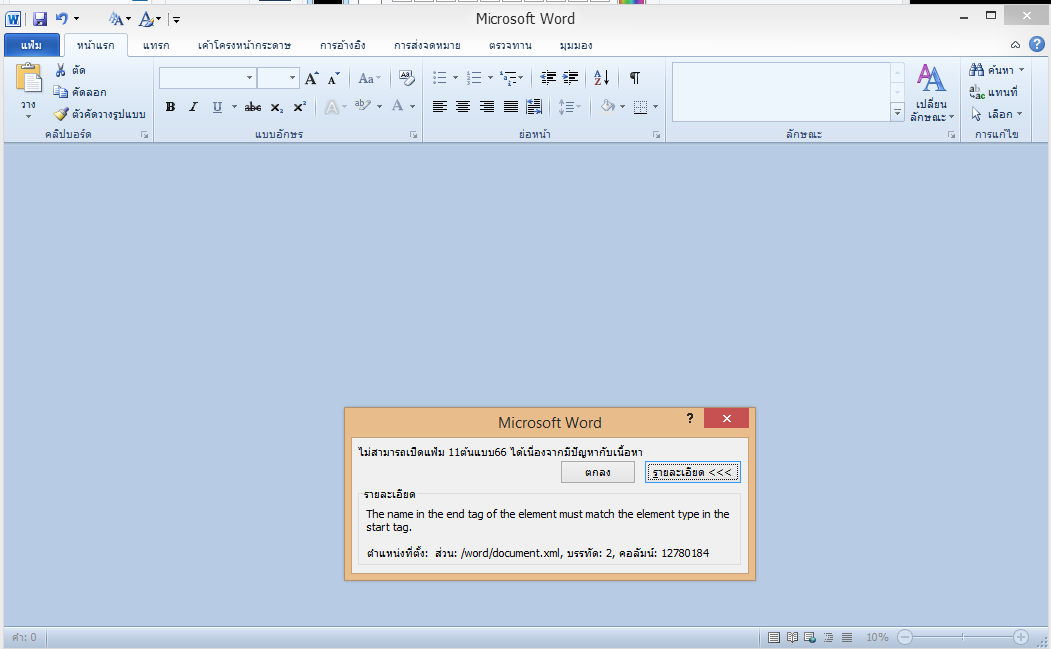Open the font size dropdown

point(292,78)
